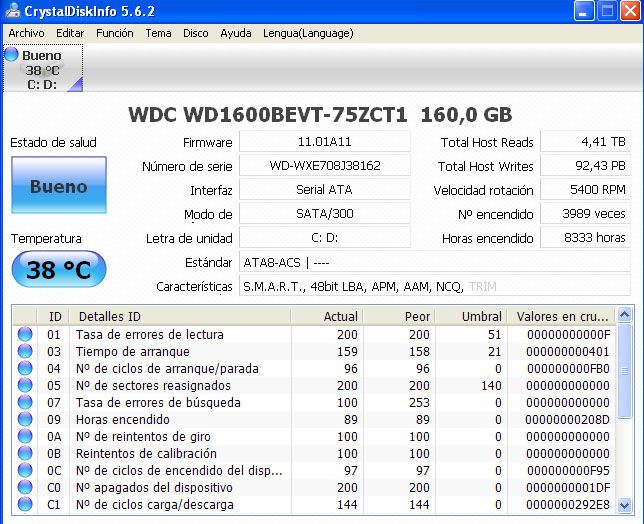Screen dimensions: 644x524
Task: Open the Función menu
Action: pos(115,33)
